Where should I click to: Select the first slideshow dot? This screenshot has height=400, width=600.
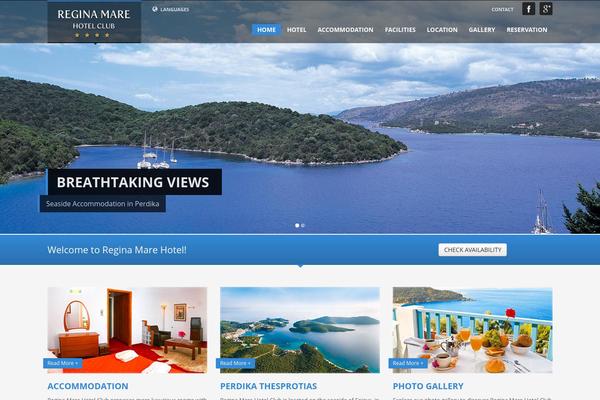(297, 225)
